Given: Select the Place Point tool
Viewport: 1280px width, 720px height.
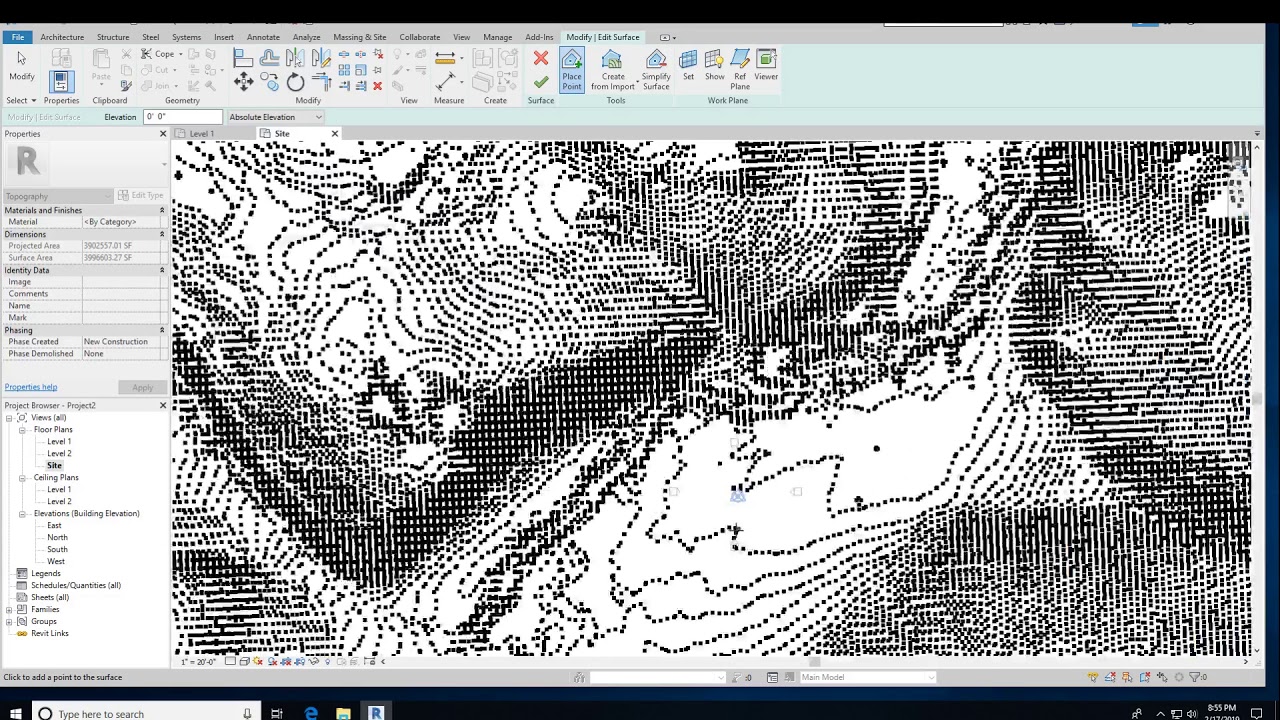Looking at the screenshot, I should pos(572,70).
